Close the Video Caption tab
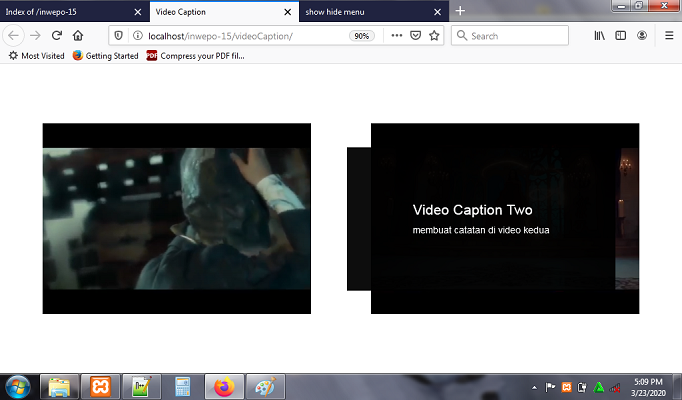The image size is (682, 400). 288,12
